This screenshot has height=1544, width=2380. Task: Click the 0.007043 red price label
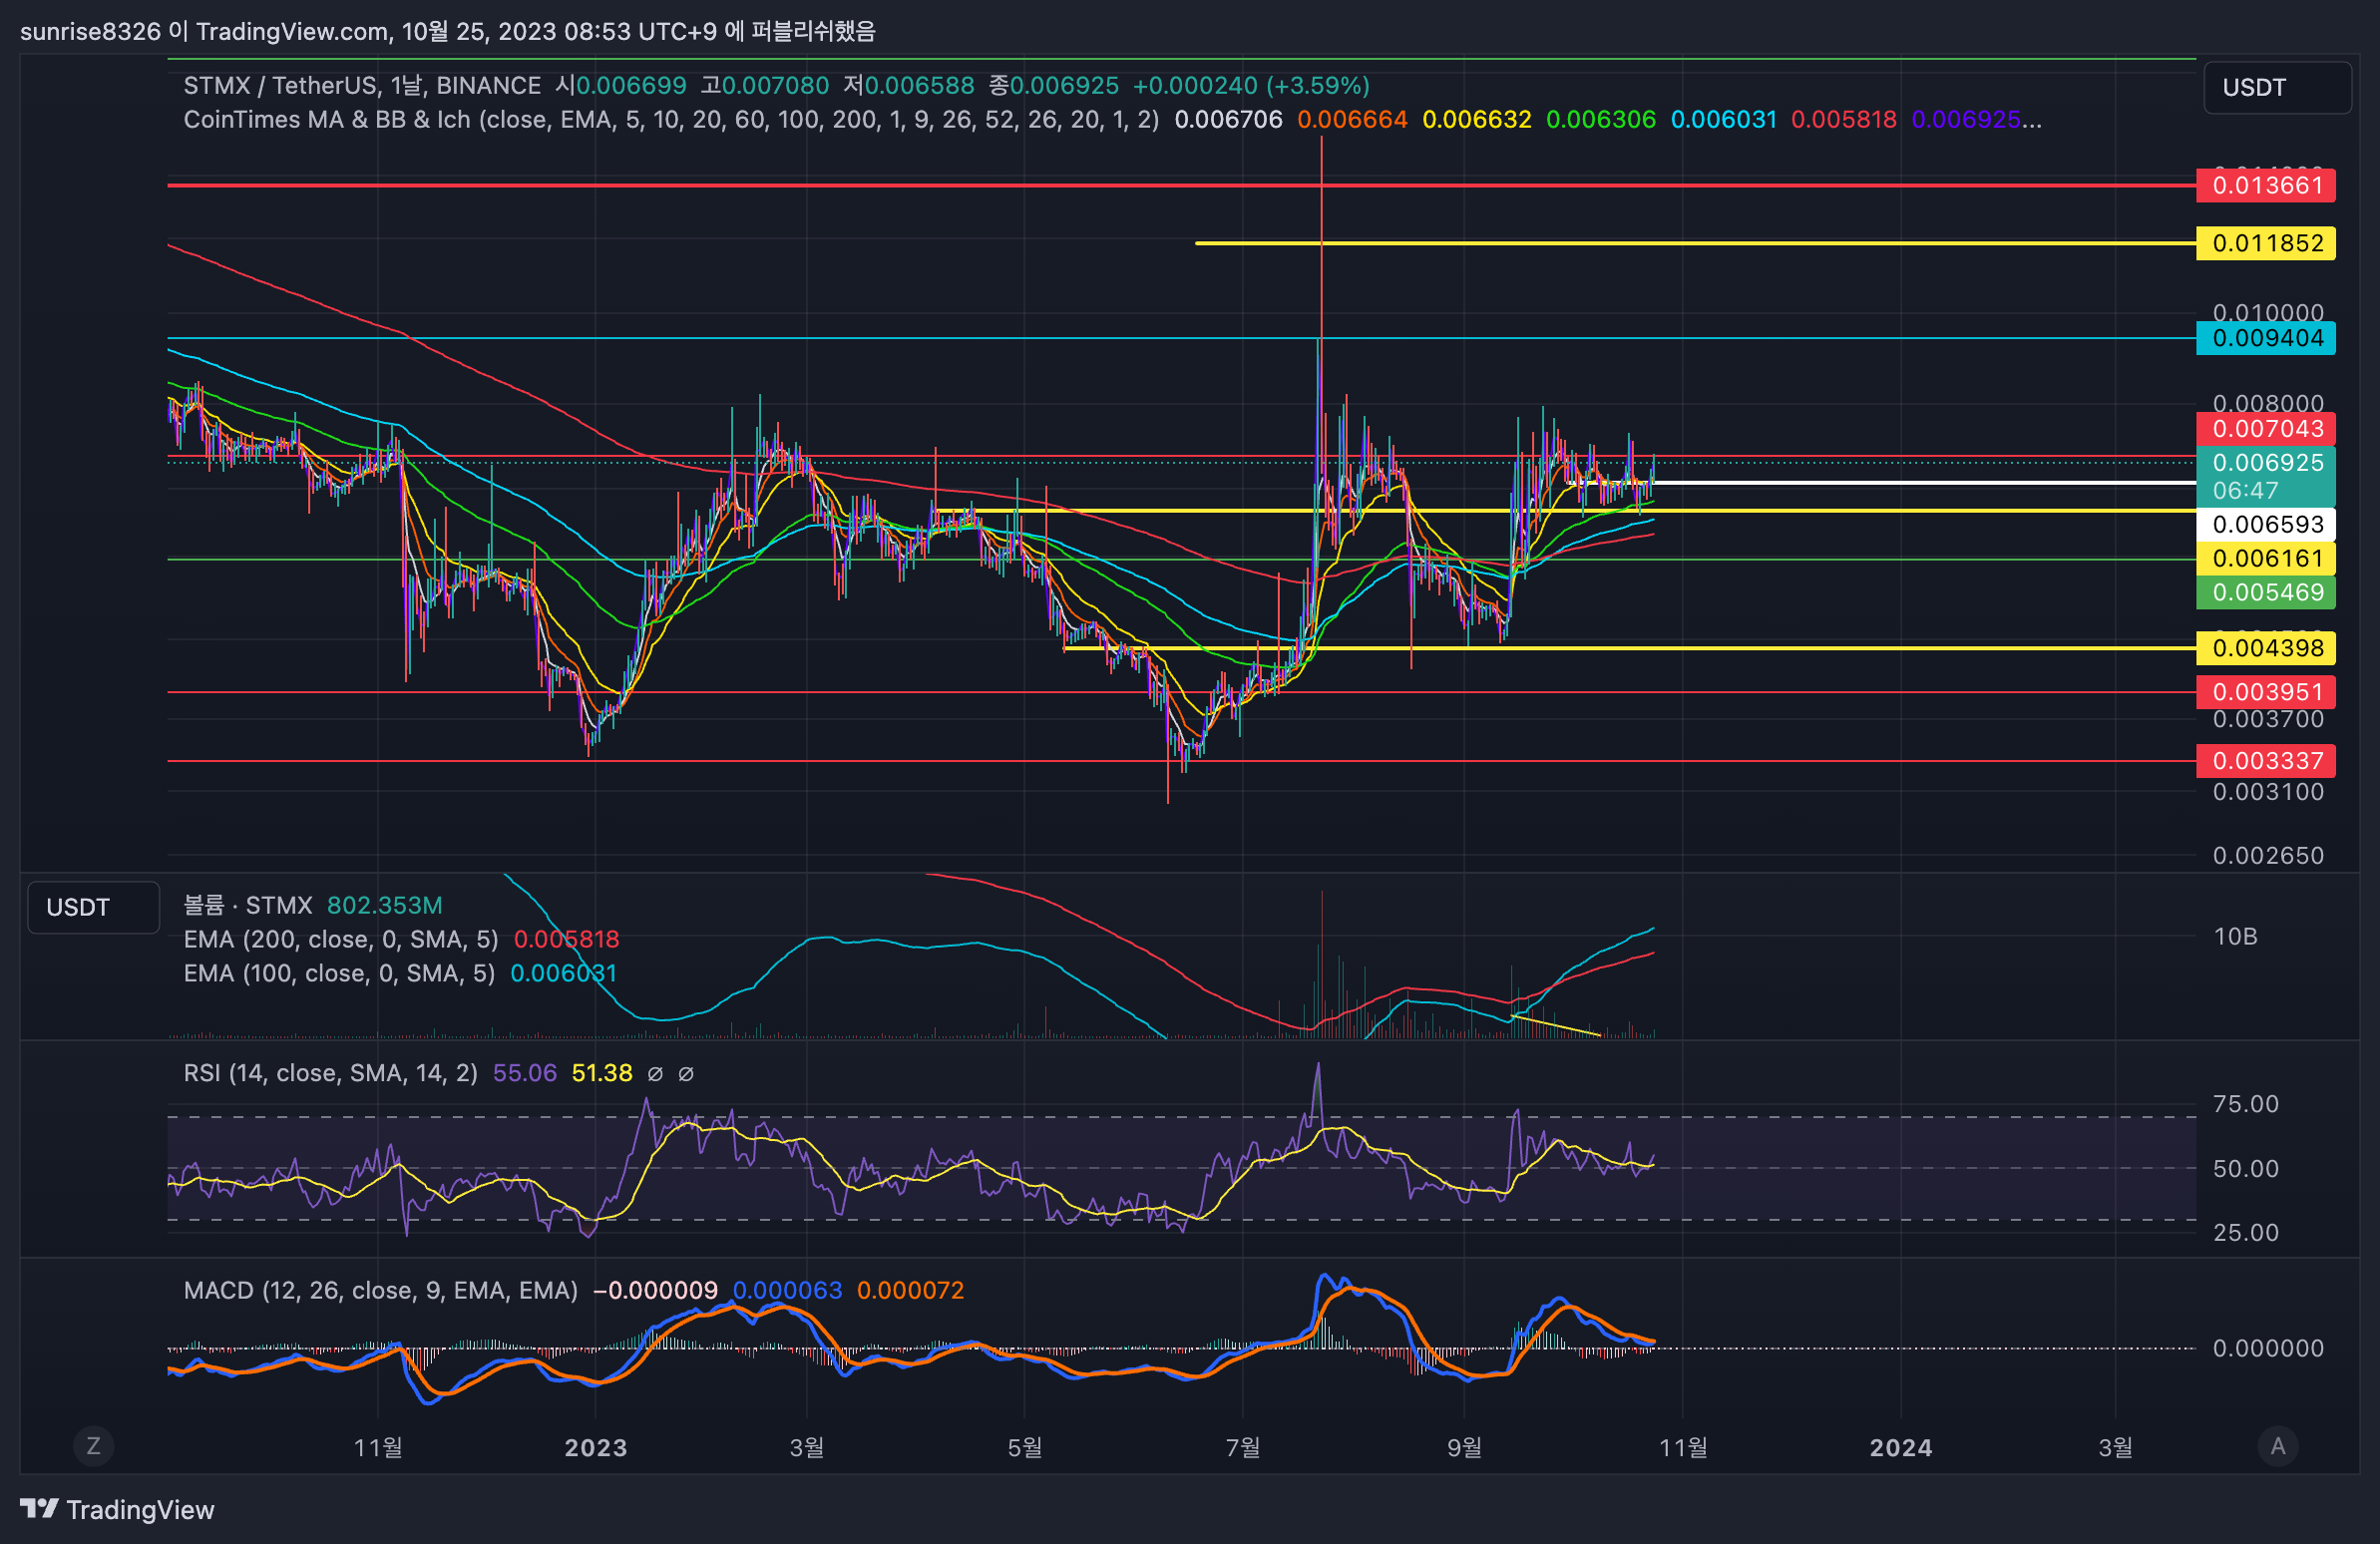pyautogui.click(x=2264, y=429)
